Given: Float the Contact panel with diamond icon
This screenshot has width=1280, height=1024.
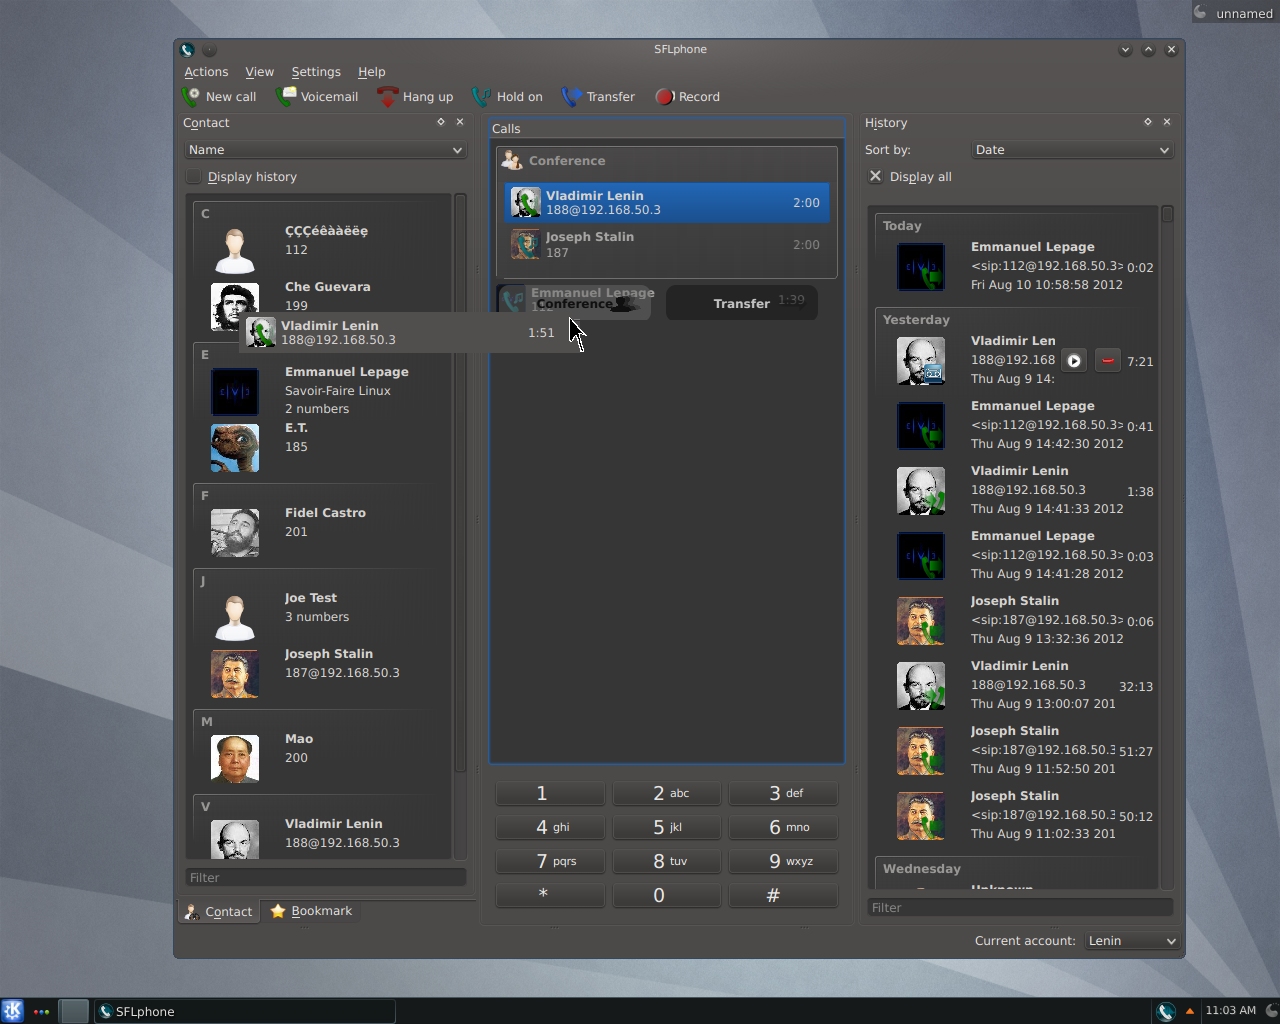Looking at the screenshot, I should tap(440, 122).
